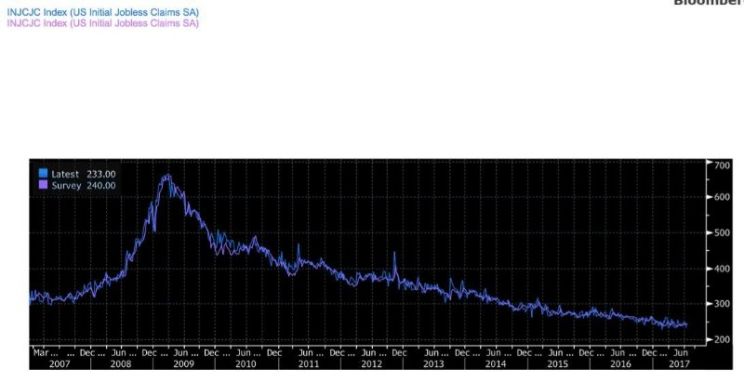Click the 700 y-axis tick label

[x=723, y=165]
